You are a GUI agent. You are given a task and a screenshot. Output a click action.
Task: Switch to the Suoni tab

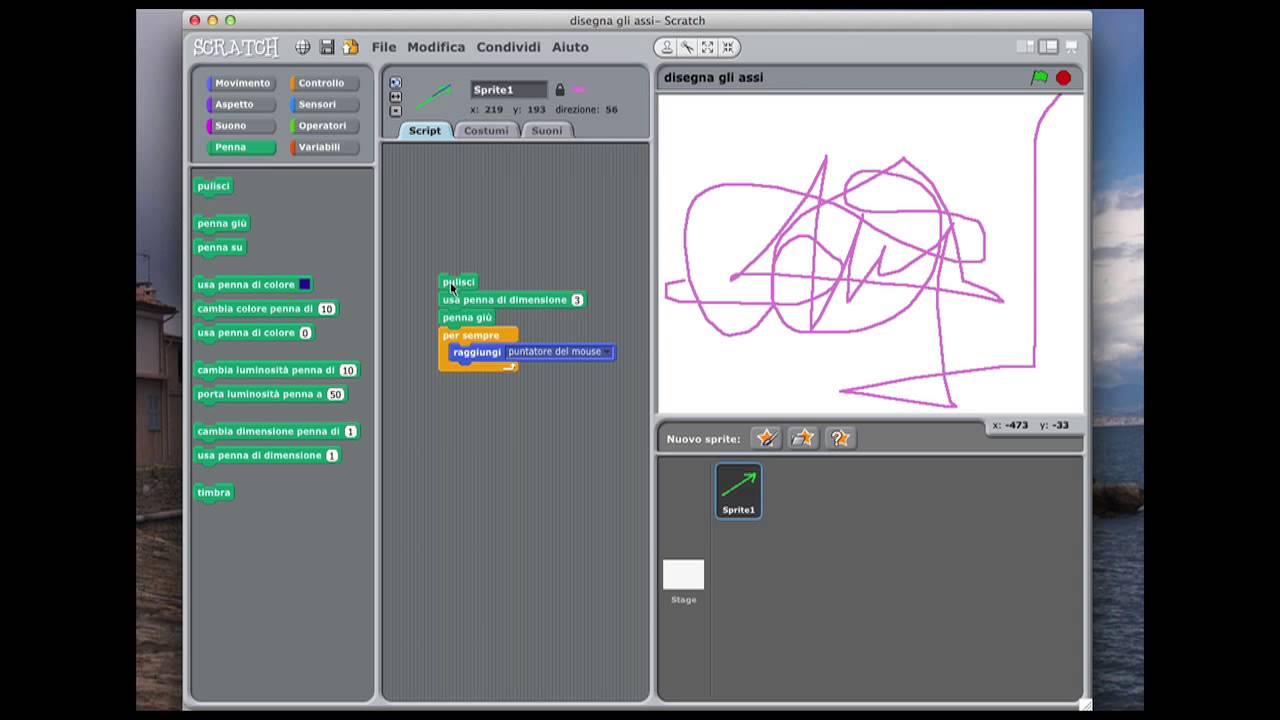pos(546,131)
